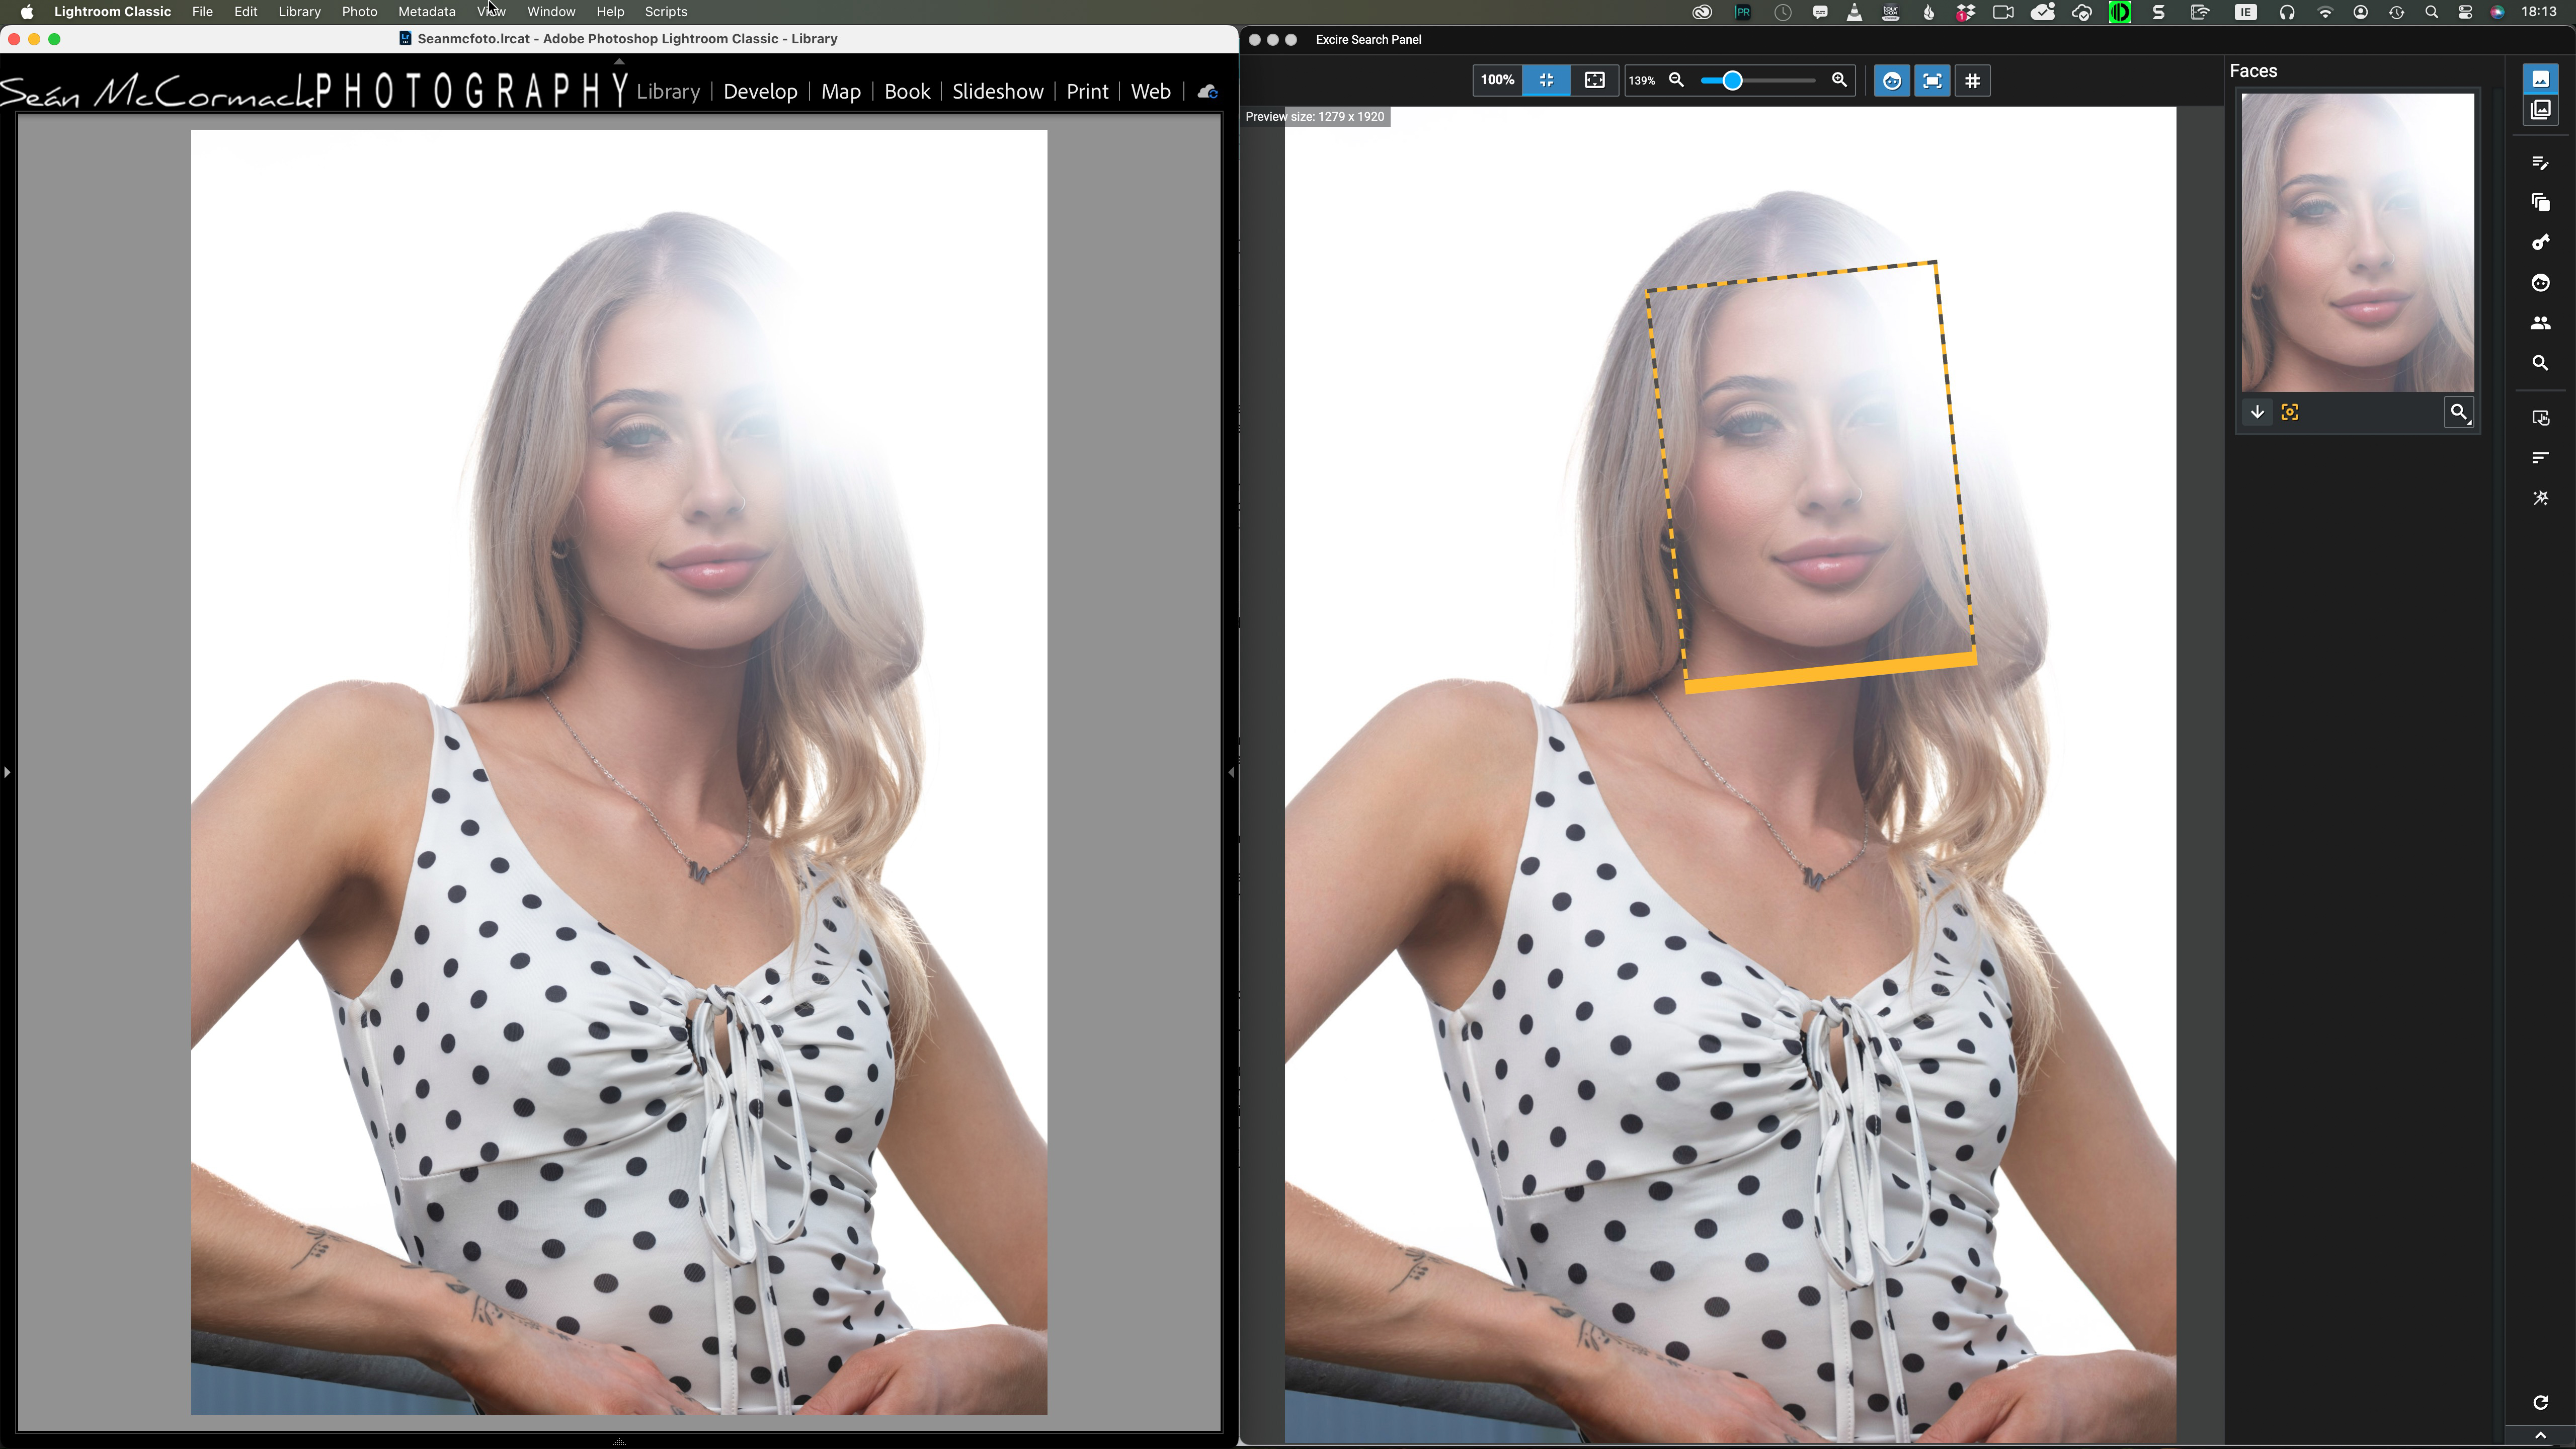Switch to the Slideshow module
2576x1449 pixels.
[998, 92]
